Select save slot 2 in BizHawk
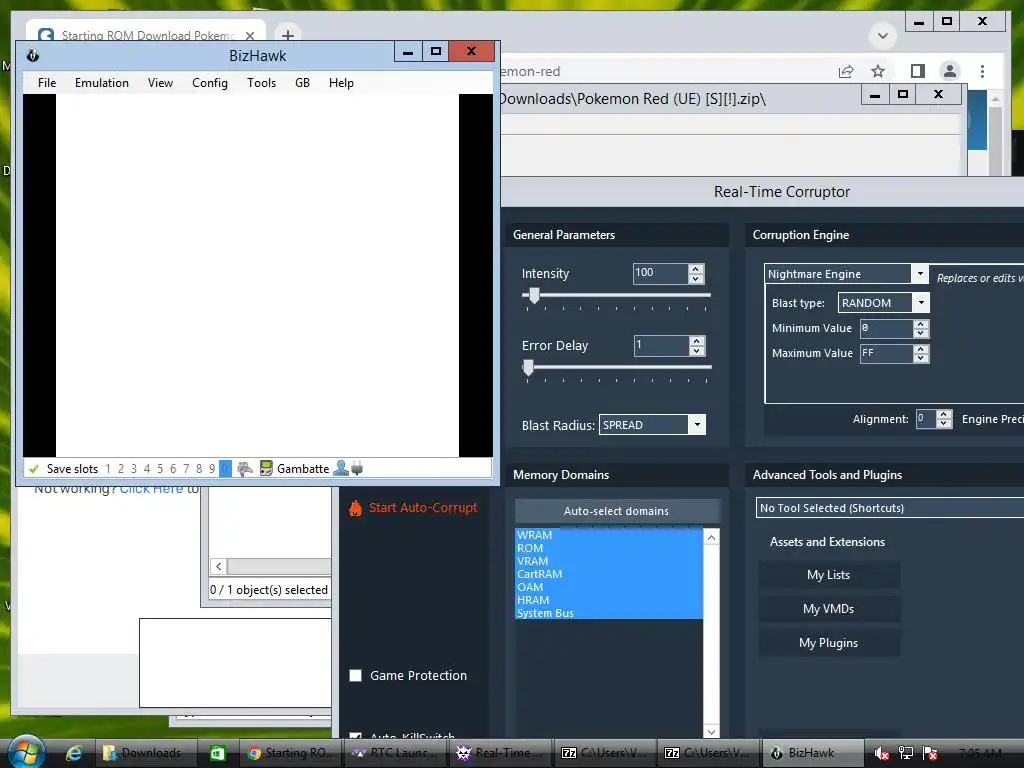The width and height of the screenshot is (1024, 768). click(121, 469)
